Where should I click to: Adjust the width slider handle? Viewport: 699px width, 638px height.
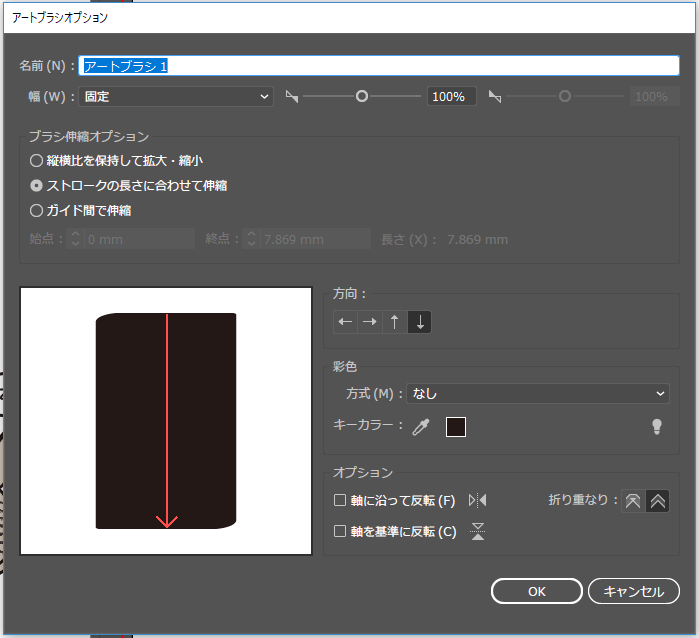(x=362, y=96)
